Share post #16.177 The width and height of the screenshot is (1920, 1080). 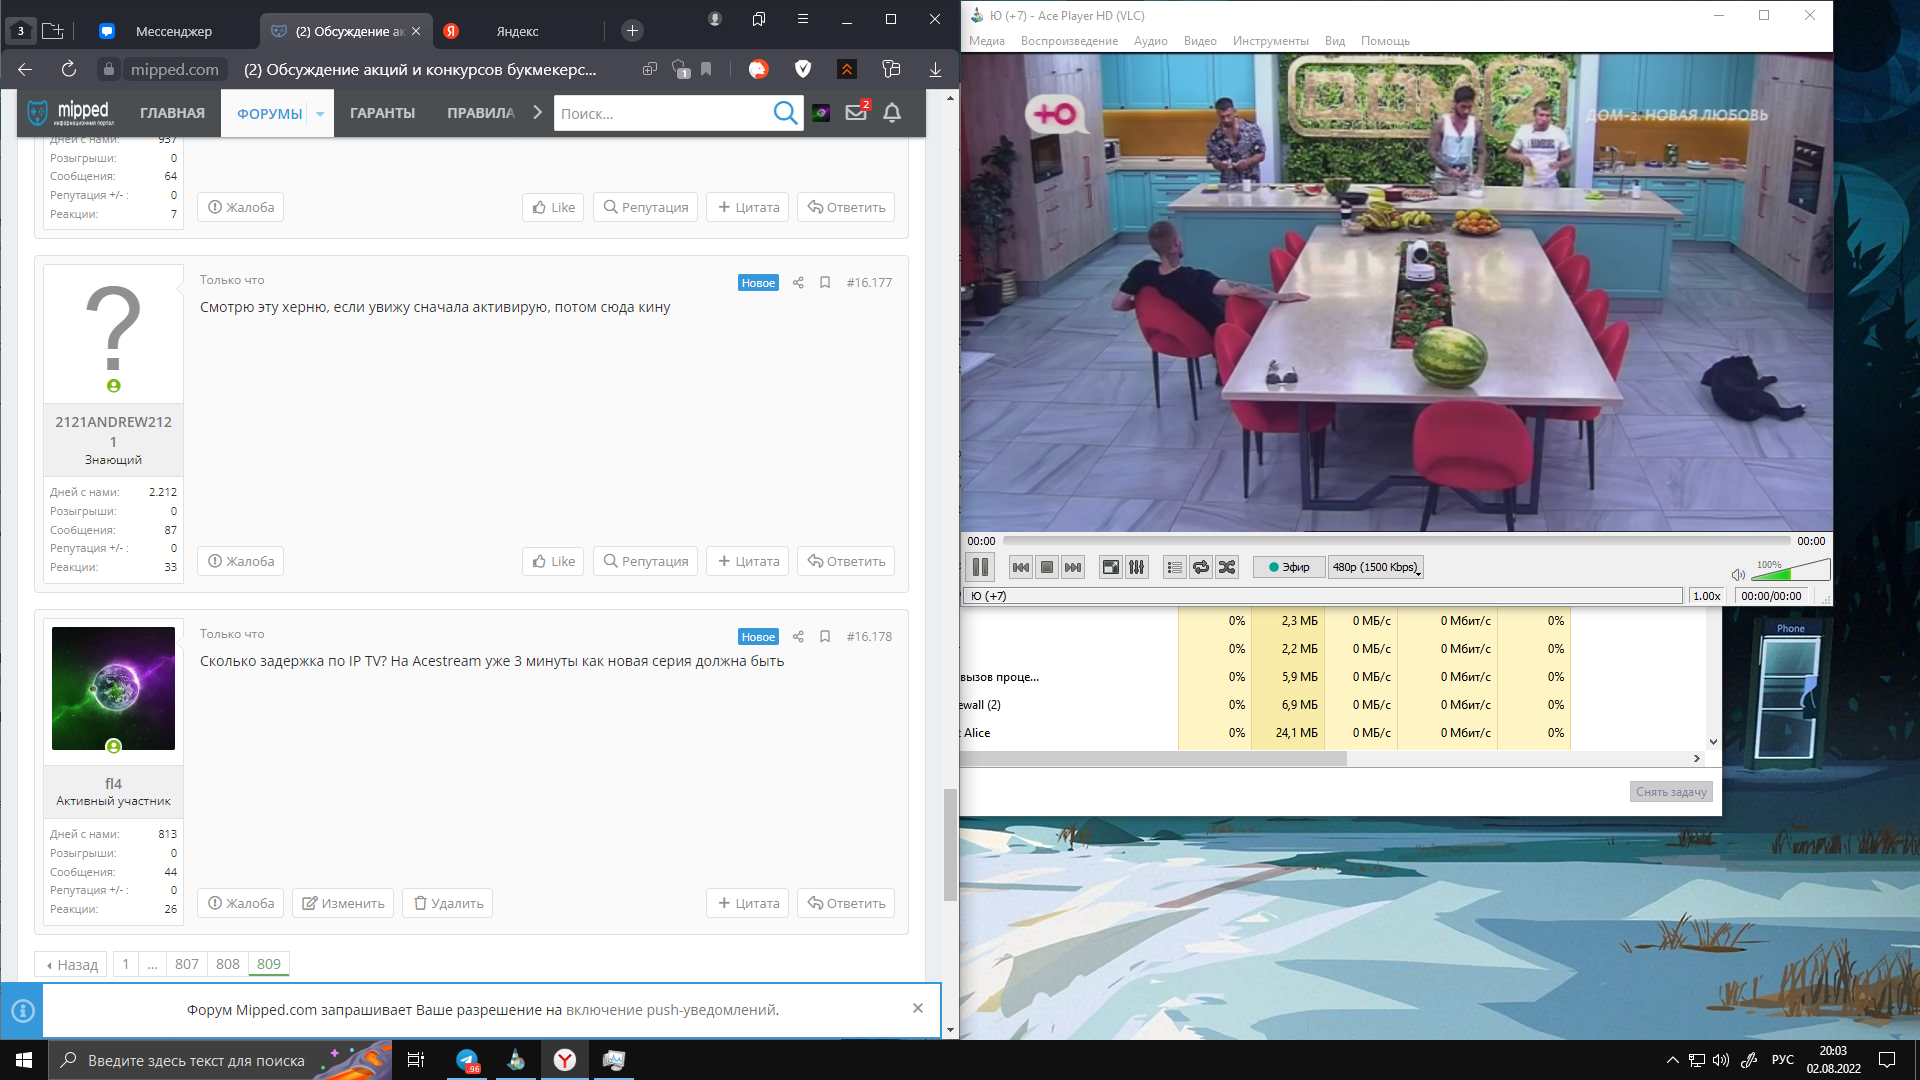click(798, 283)
